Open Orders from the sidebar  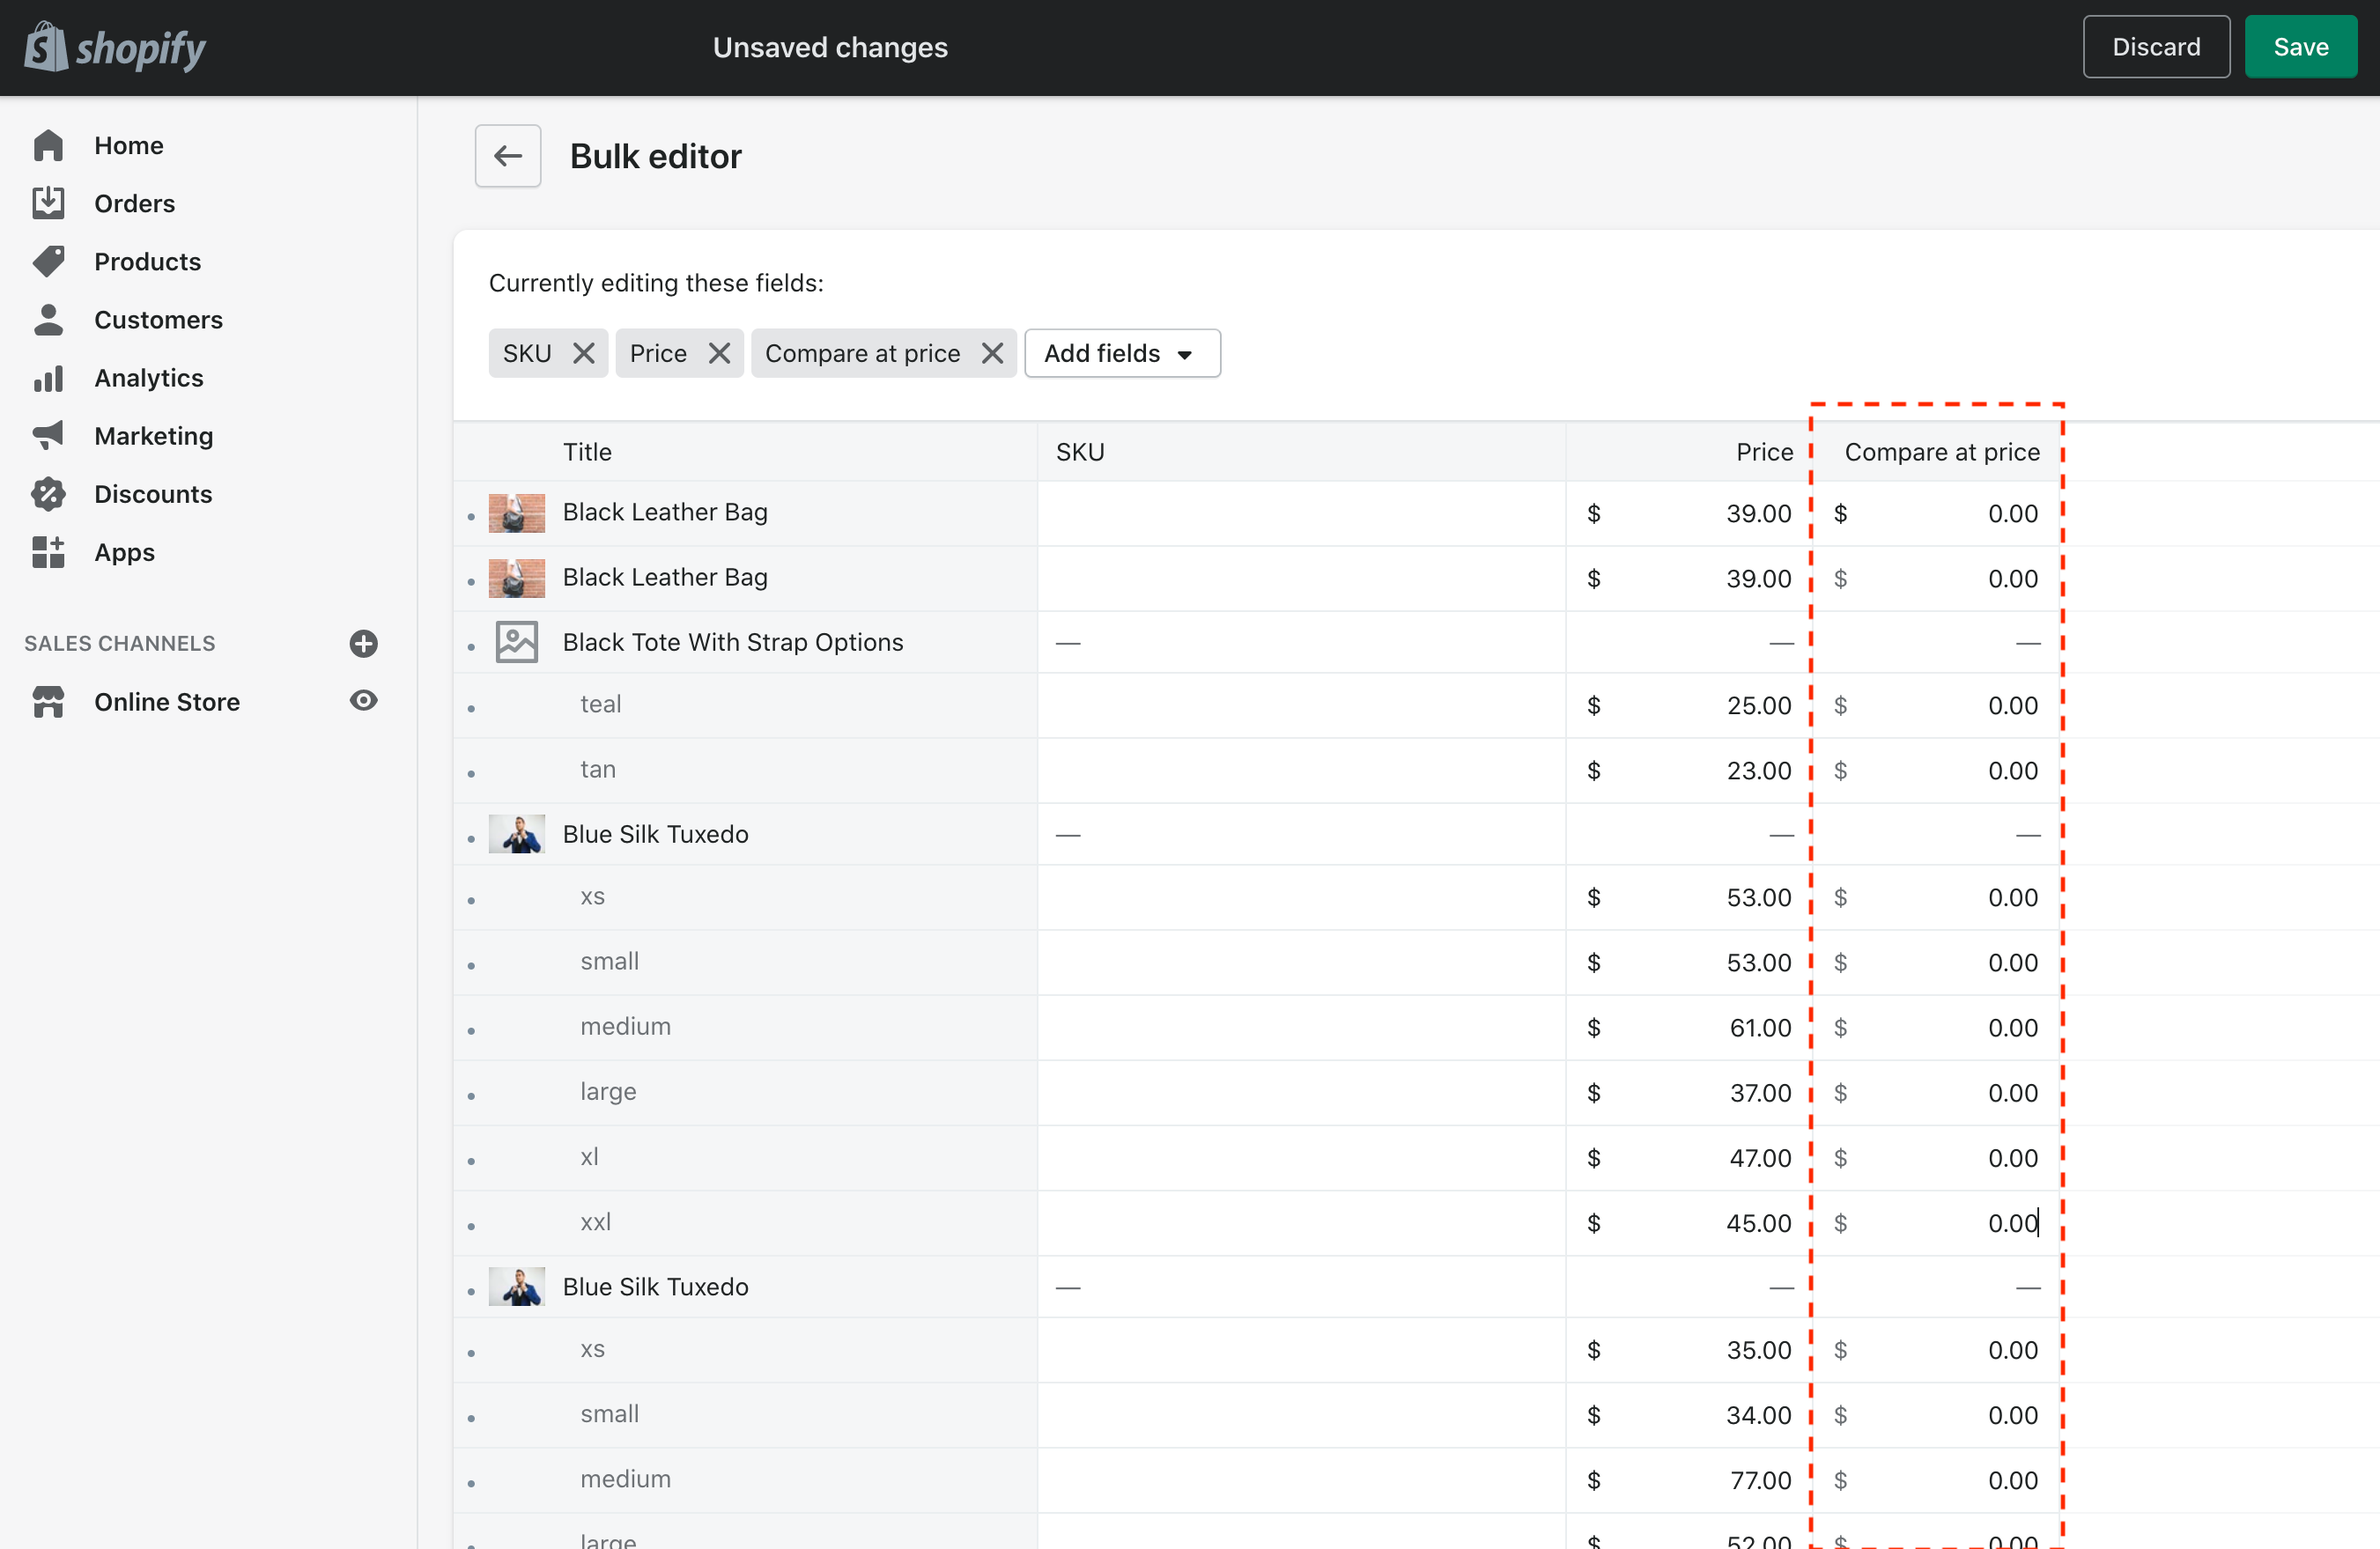[134, 203]
